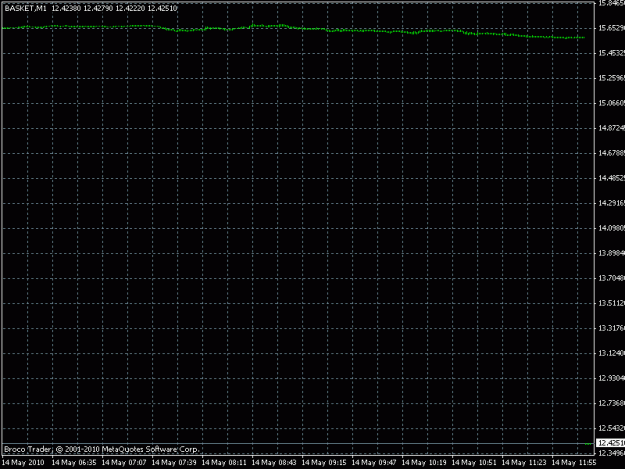Select the 15.2596 price axis label

click(611, 78)
